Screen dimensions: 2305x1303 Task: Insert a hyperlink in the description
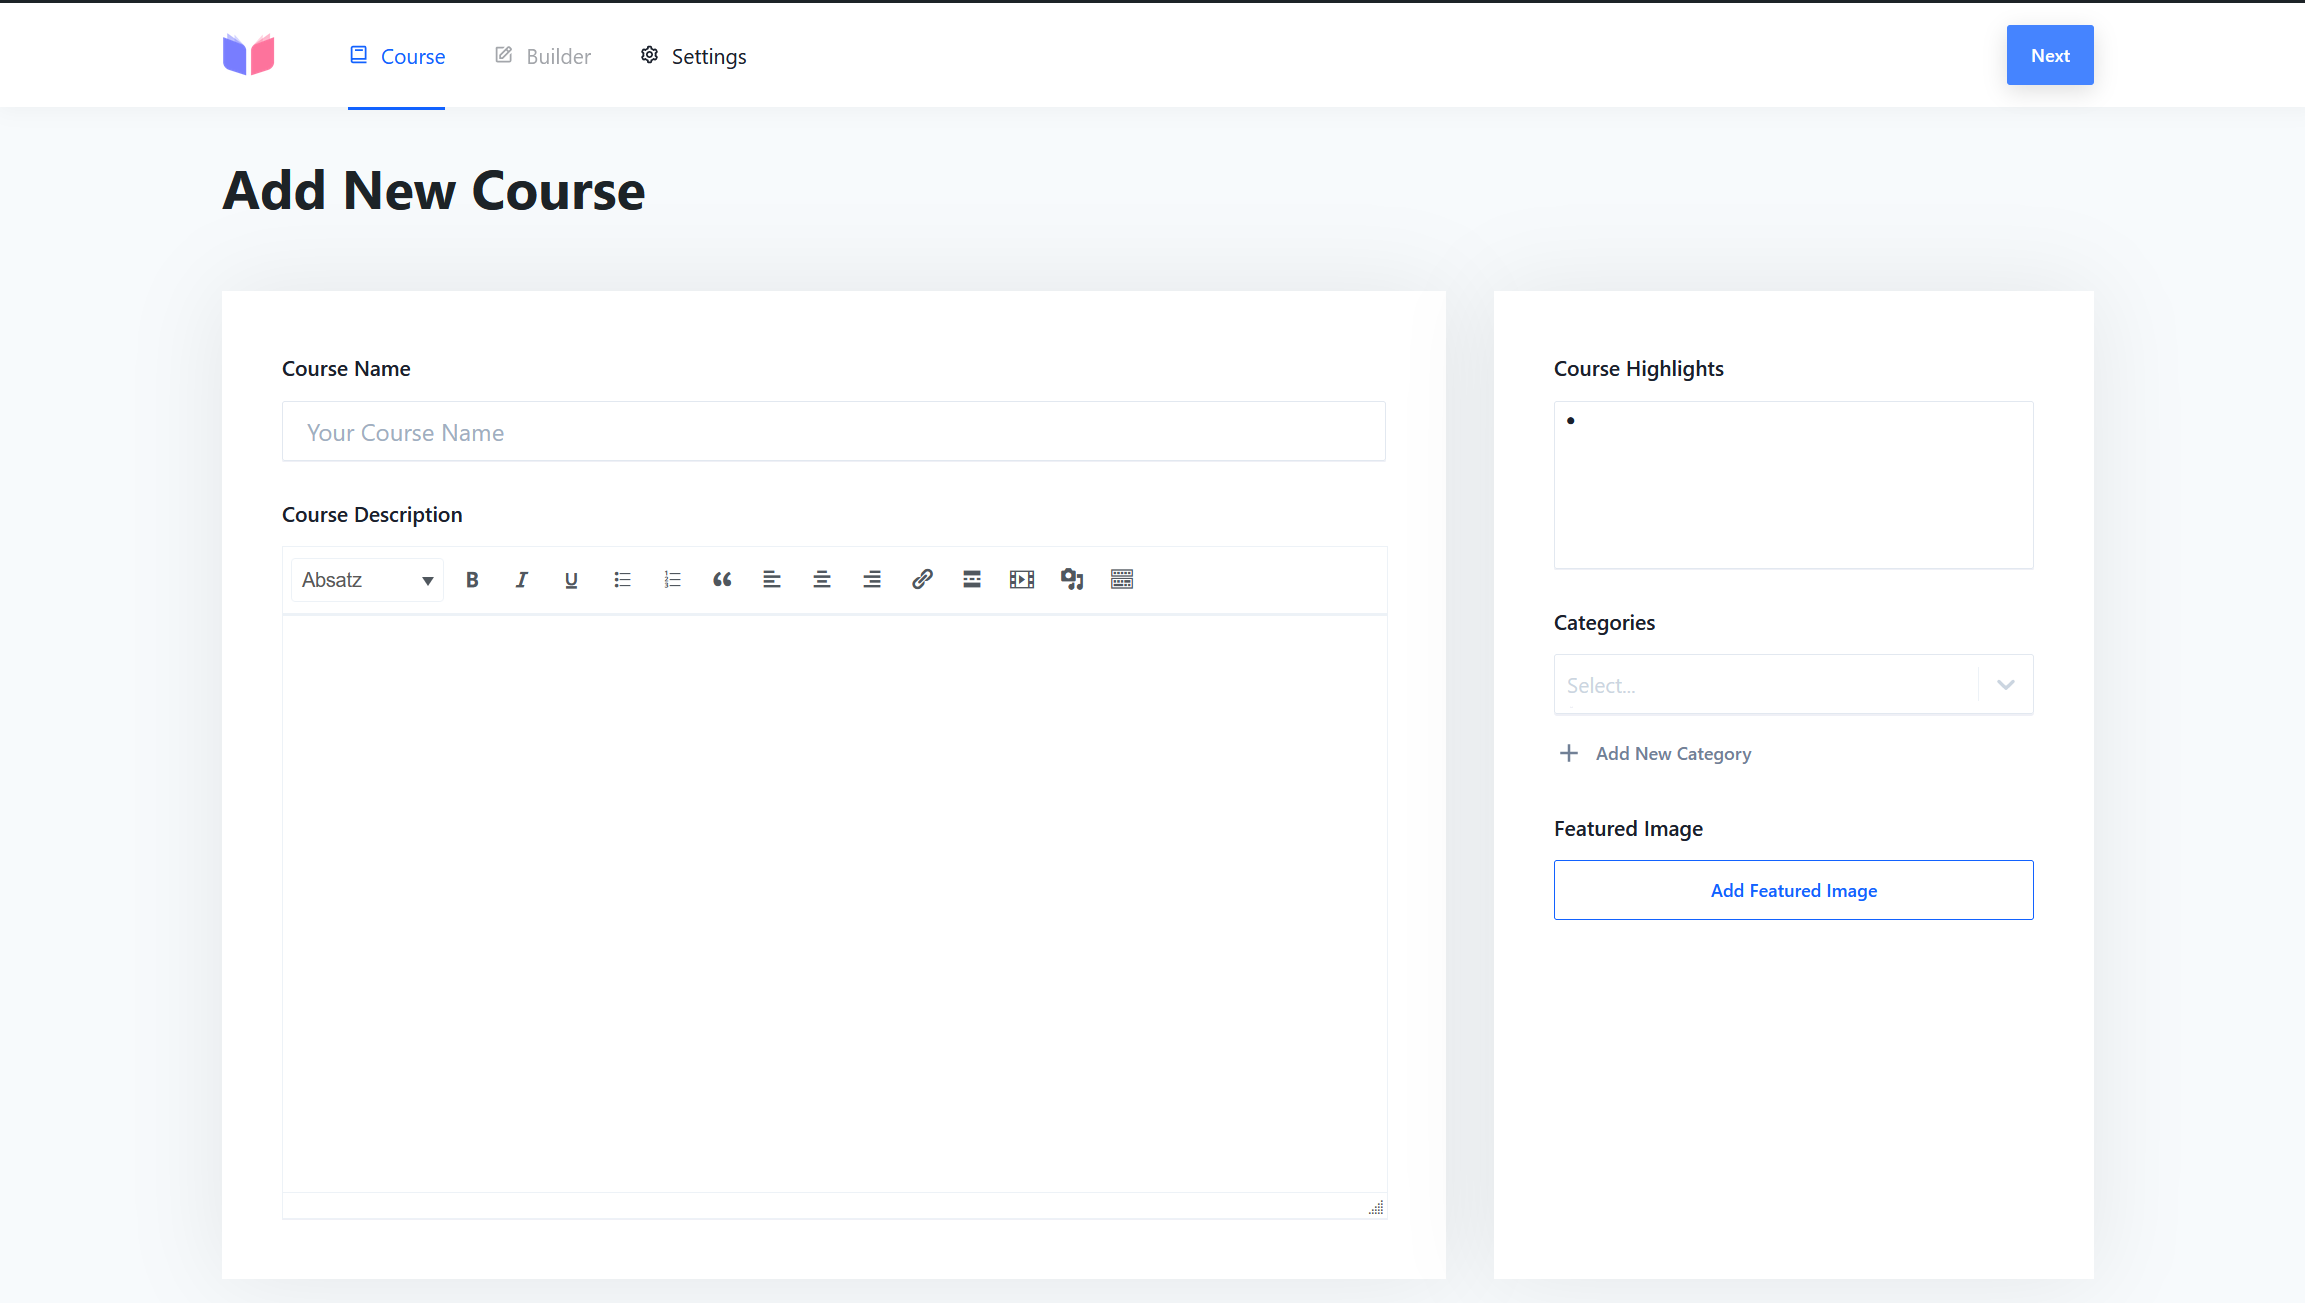click(x=921, y=579)
